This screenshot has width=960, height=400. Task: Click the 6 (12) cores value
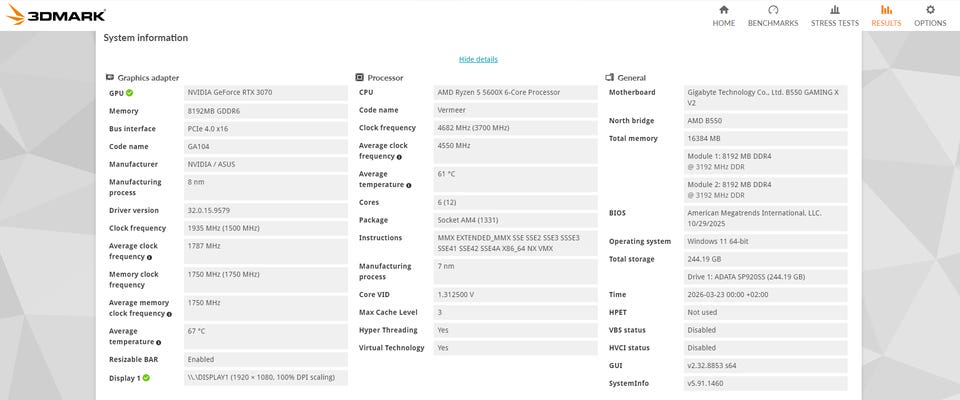[516, 202]
